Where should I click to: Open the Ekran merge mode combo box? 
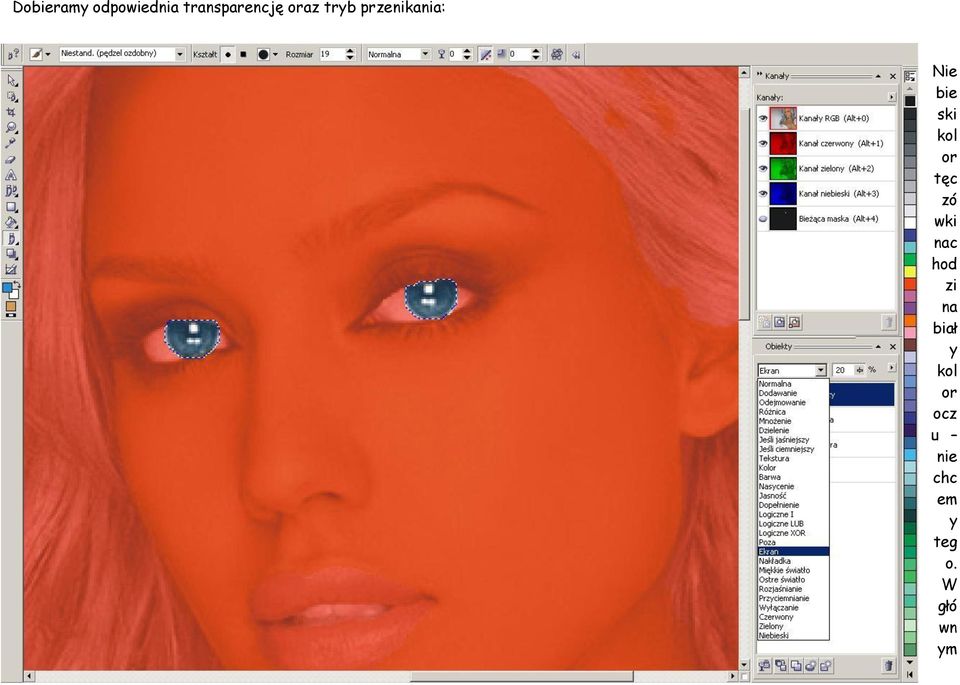pos(792,370)
